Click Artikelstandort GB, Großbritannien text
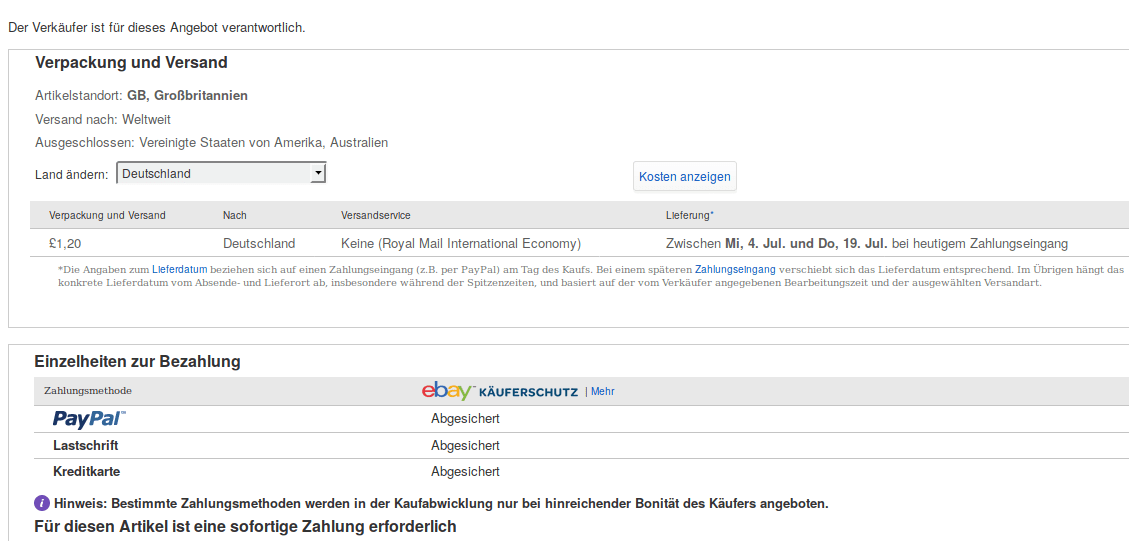The image size is (1129, 541). click(141, 95)
